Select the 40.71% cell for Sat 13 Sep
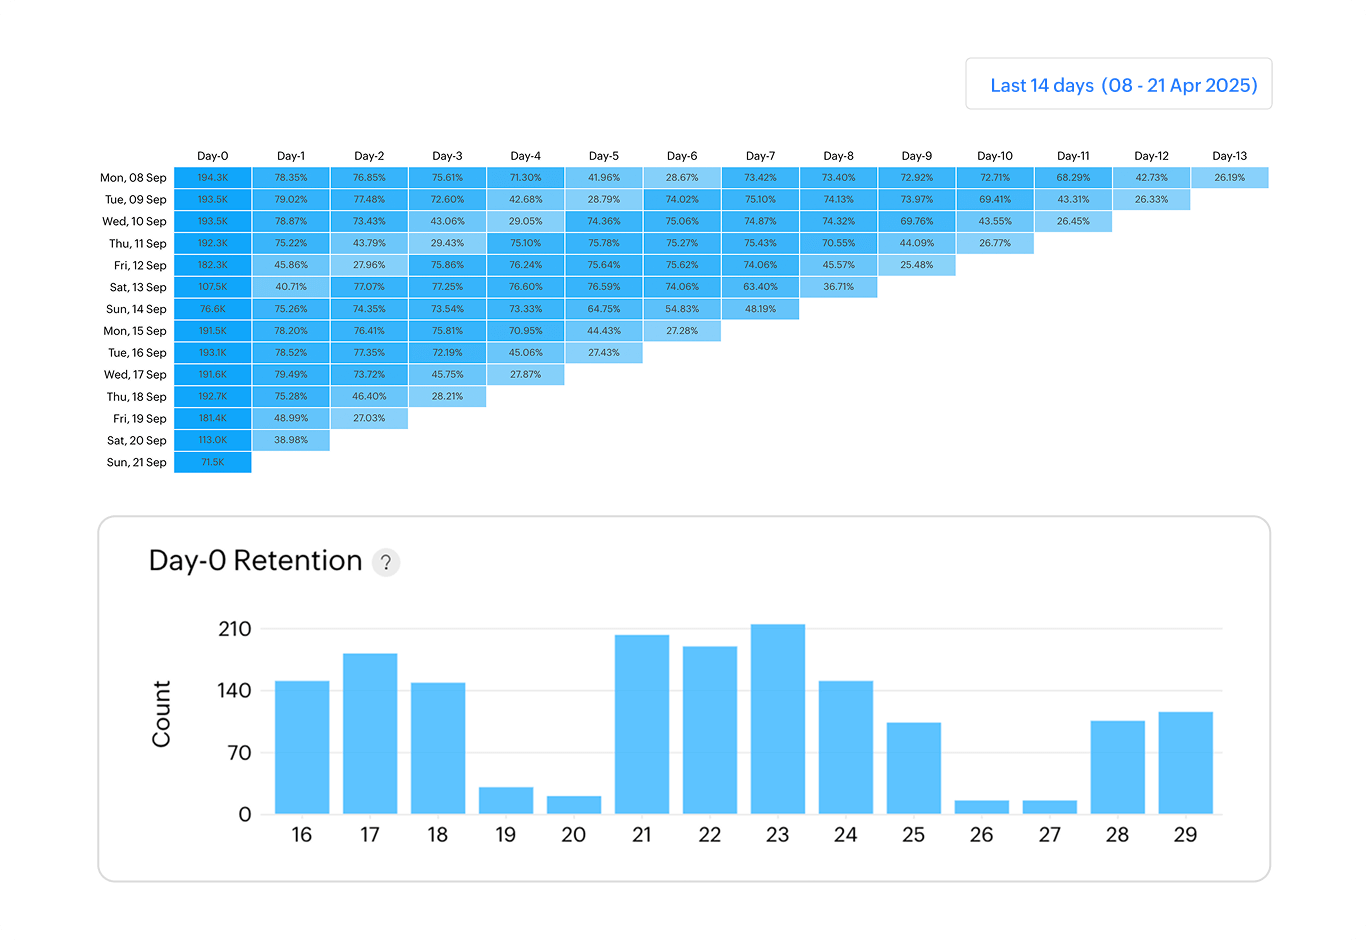1366x940 pixels. pos(291,287)
